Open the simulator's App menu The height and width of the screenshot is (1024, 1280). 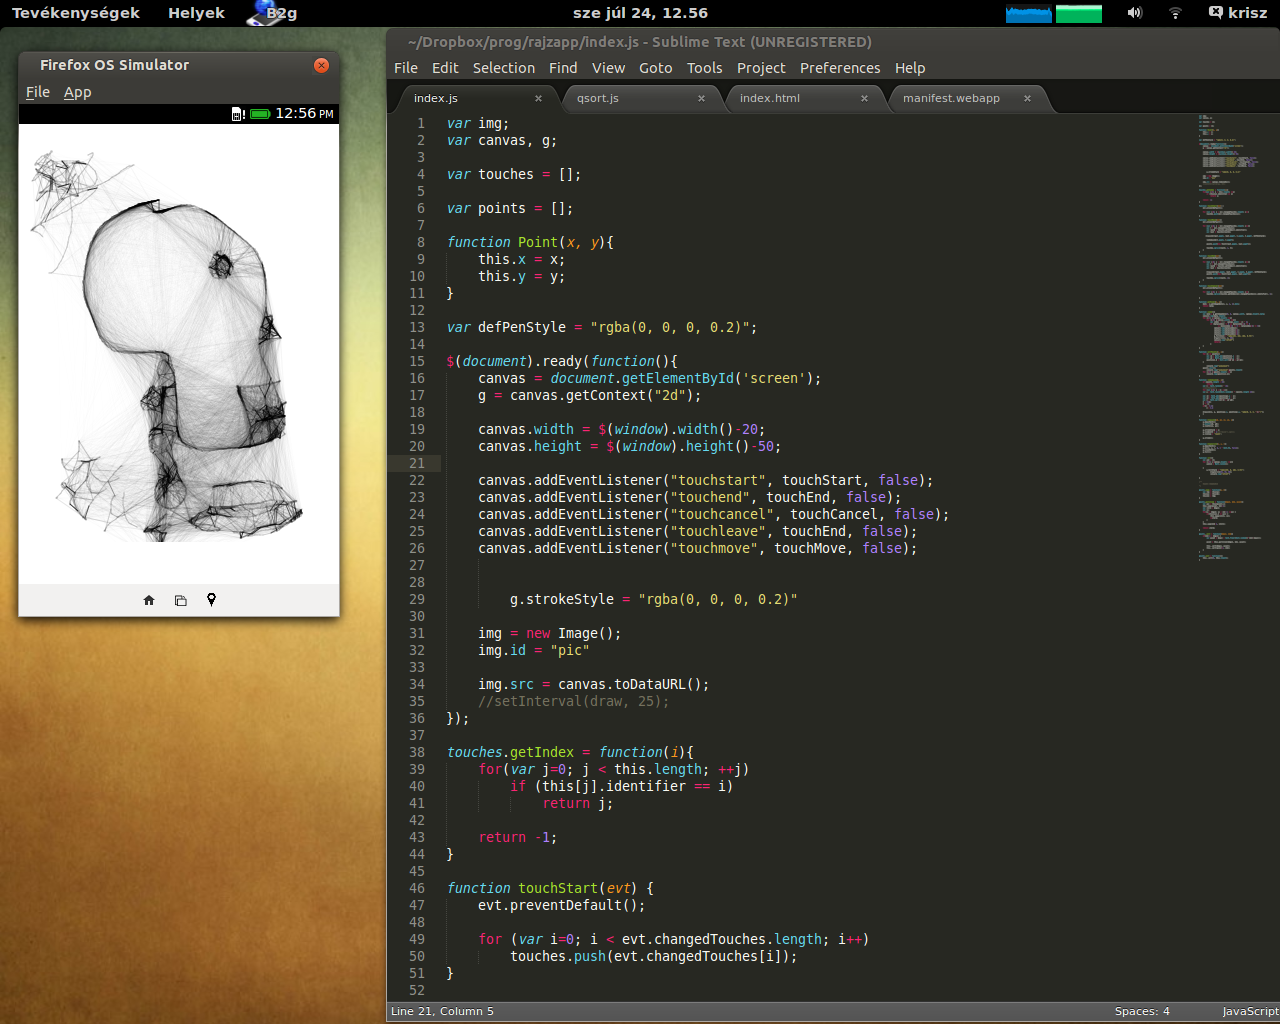[77, 92]
